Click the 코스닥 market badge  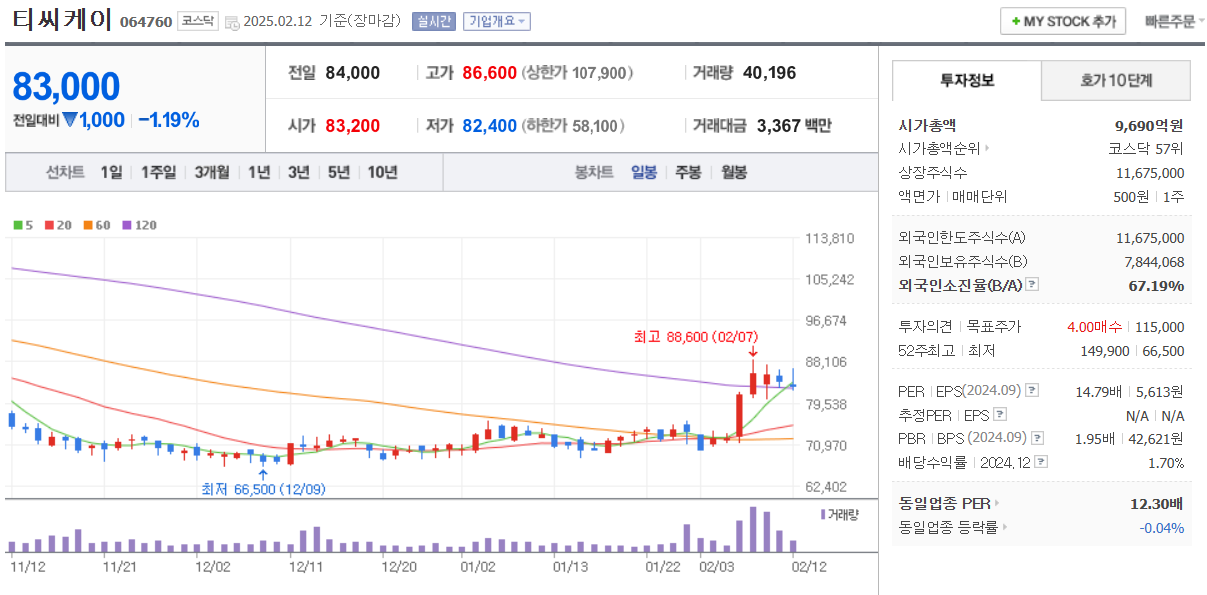click(197, 21)
